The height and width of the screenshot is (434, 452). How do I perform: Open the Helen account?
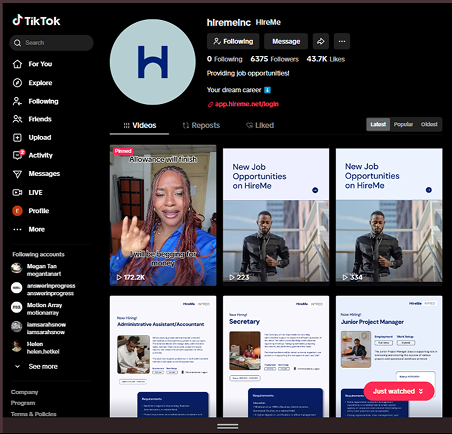[x=35, y=347]
